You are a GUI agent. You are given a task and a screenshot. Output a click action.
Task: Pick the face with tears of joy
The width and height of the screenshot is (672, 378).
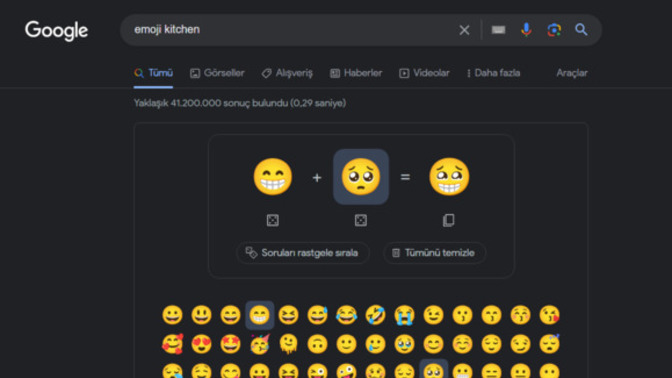[346, 315]
